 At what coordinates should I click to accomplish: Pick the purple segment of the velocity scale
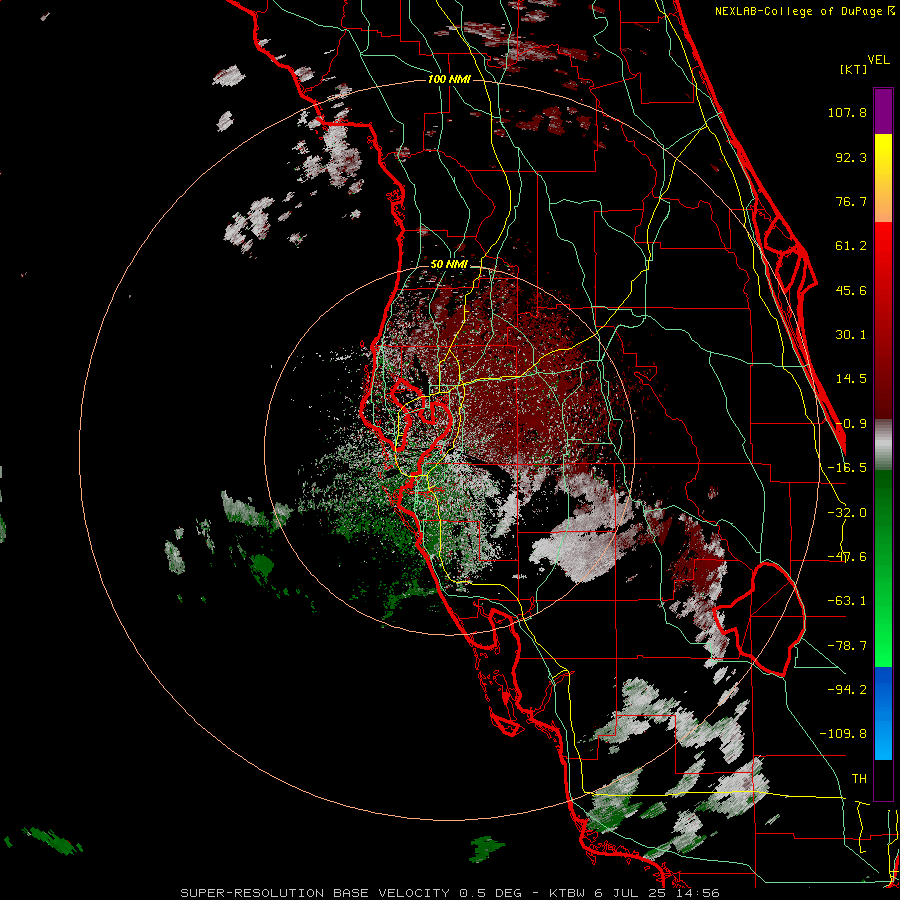(x=883, y=111)
